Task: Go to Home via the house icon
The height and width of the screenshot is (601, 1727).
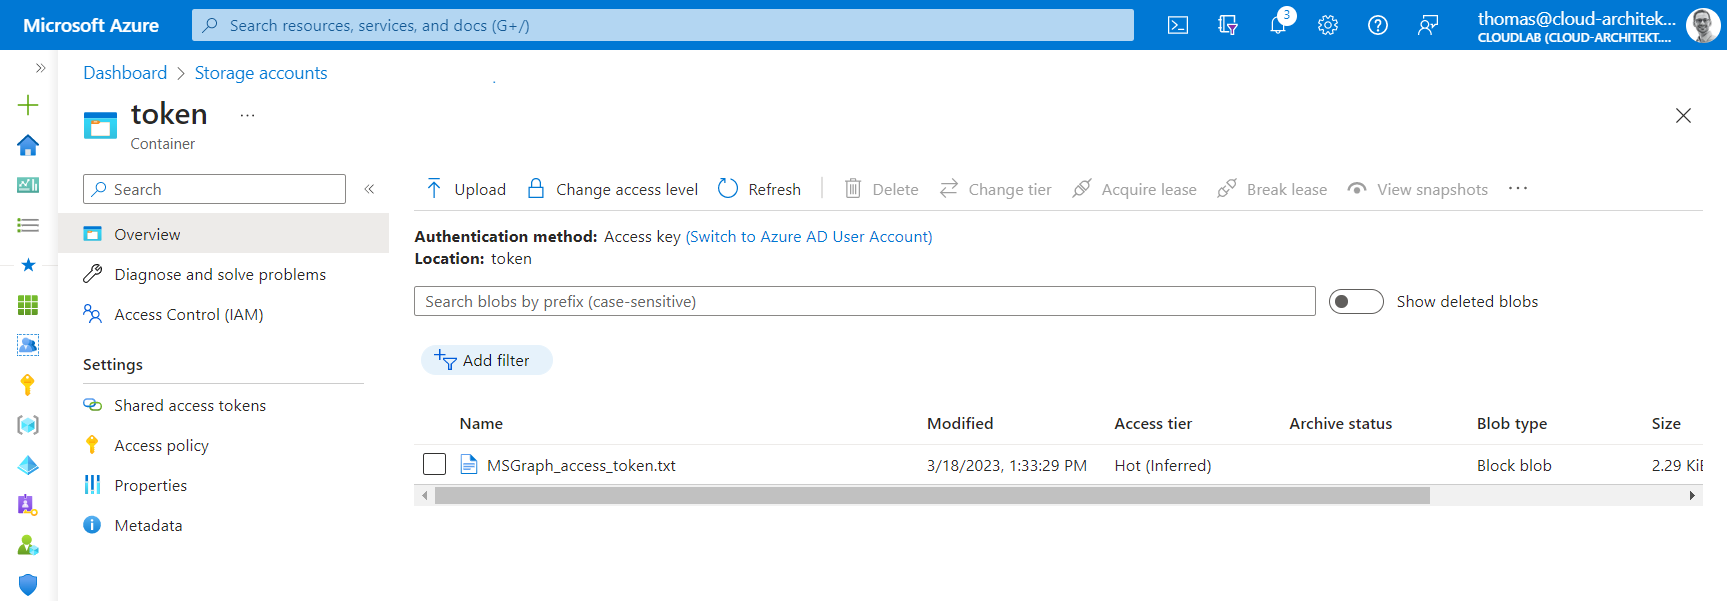Action: (28, 145)
